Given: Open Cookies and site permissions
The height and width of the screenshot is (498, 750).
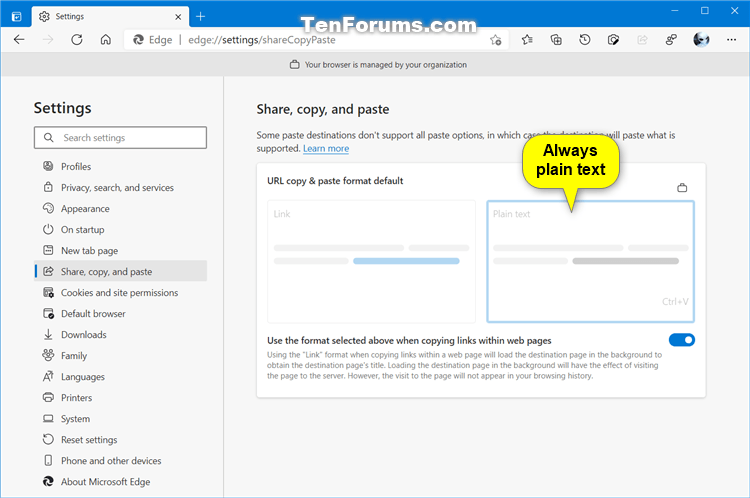Looking at the screenshot, I should (x=121, y=293).
